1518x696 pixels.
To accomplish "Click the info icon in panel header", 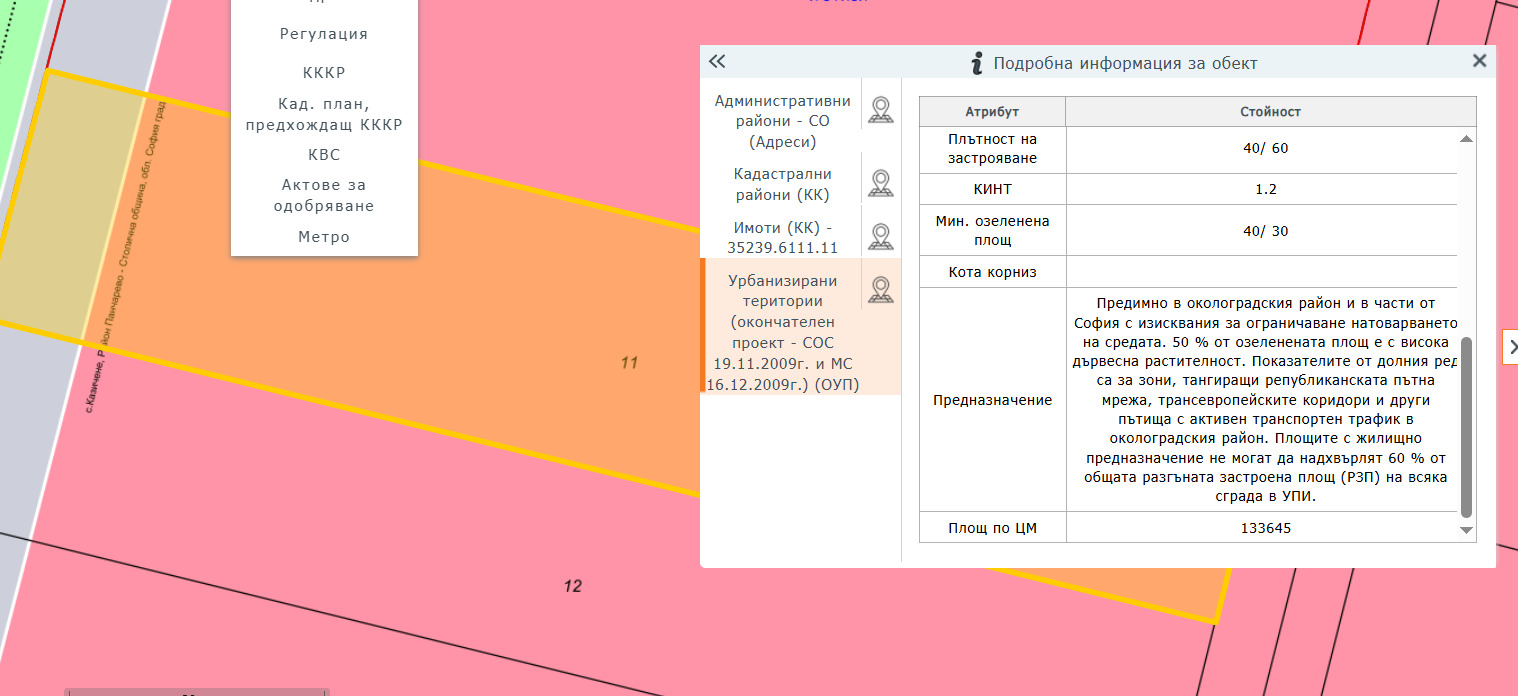I will pyautogui.click(x=978, y=63).
